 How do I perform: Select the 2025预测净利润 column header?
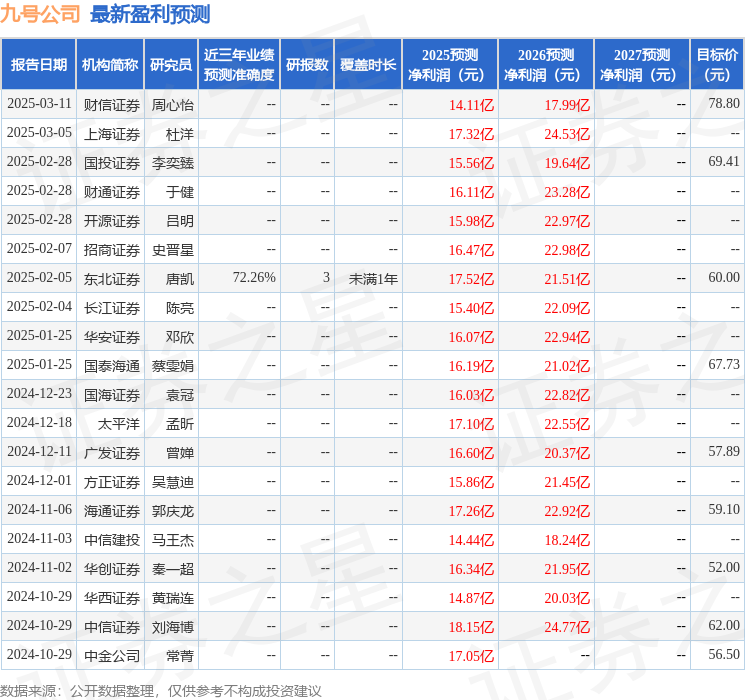tap(450, 65)
